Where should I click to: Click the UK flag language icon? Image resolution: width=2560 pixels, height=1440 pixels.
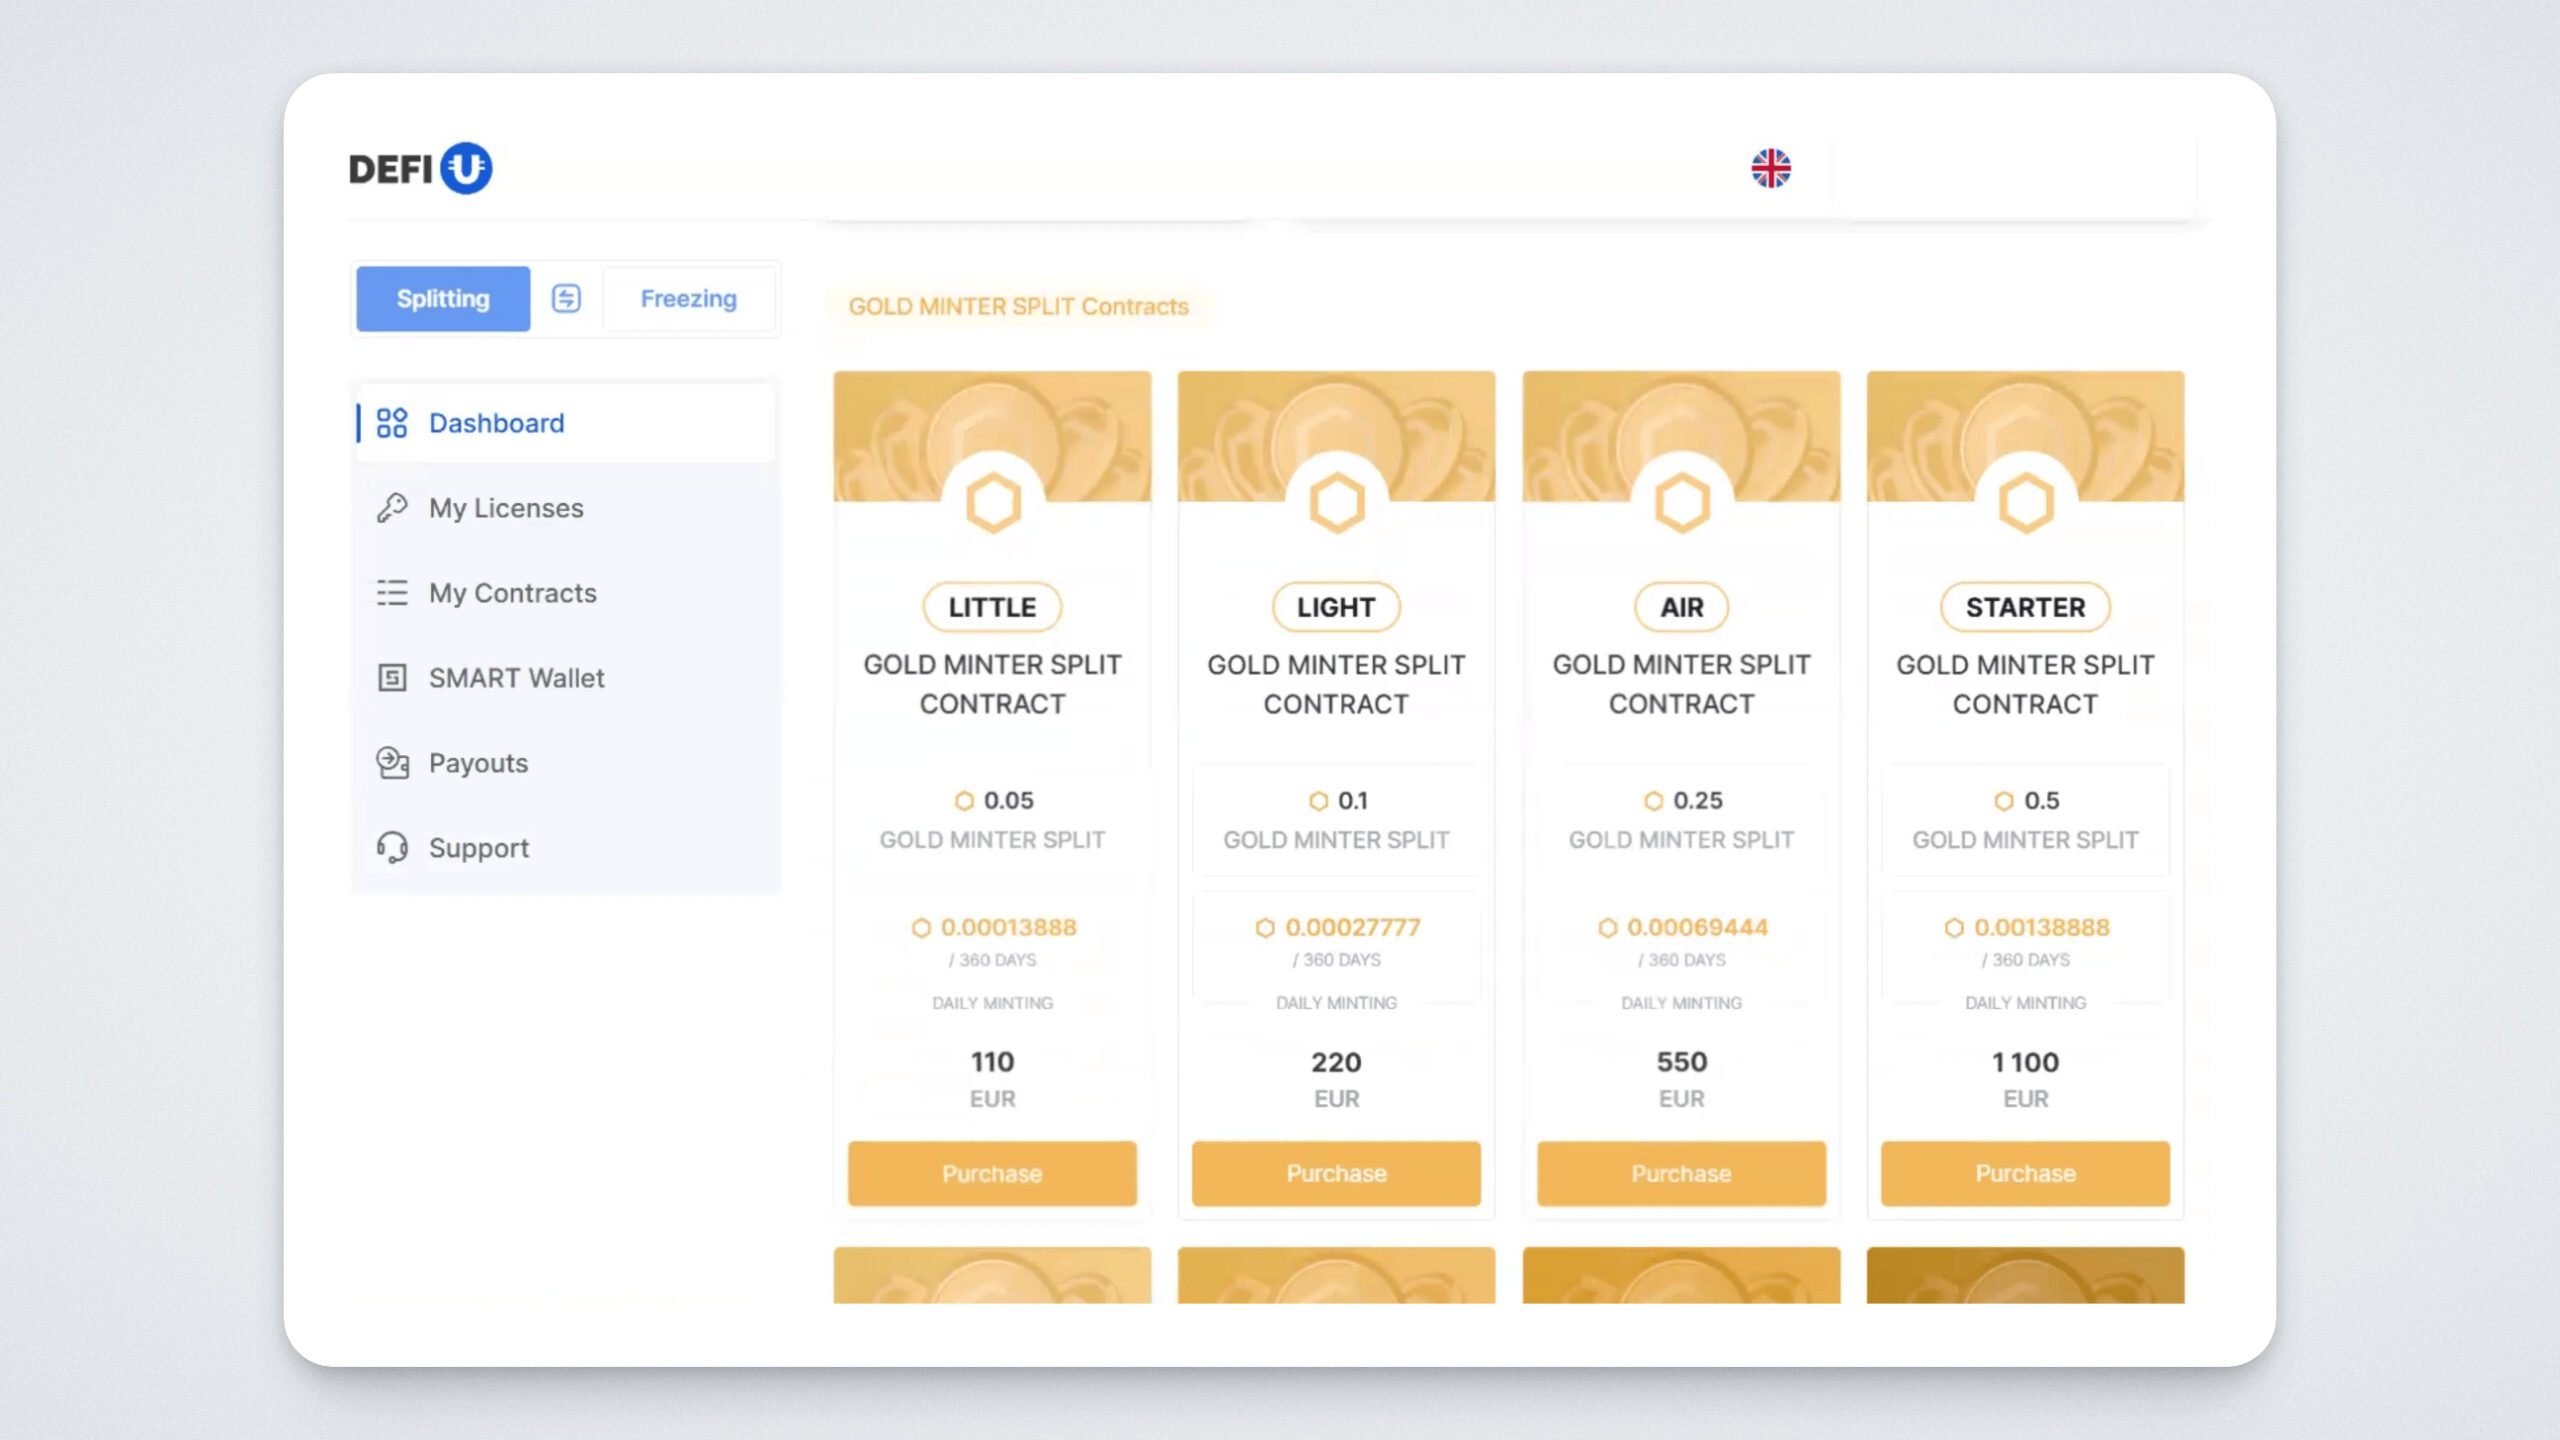(x=1770, y=168)
